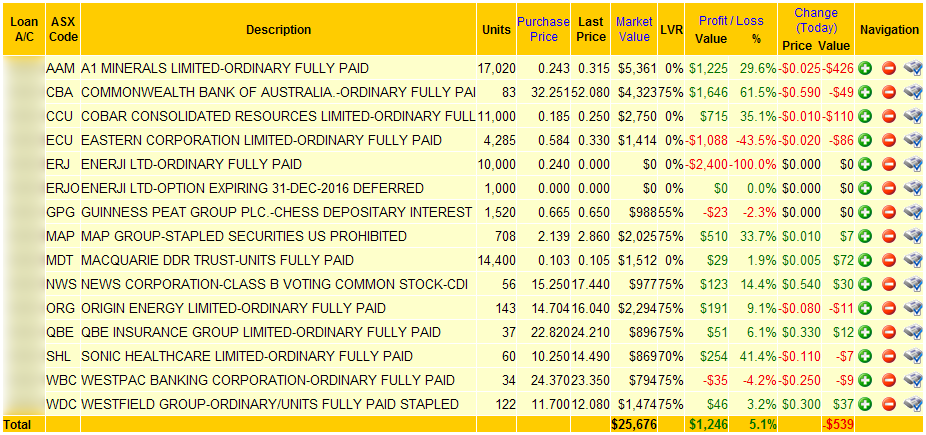926x435 pixels.
Task: Add to CCU with green plus
Action: pos(866,116)
